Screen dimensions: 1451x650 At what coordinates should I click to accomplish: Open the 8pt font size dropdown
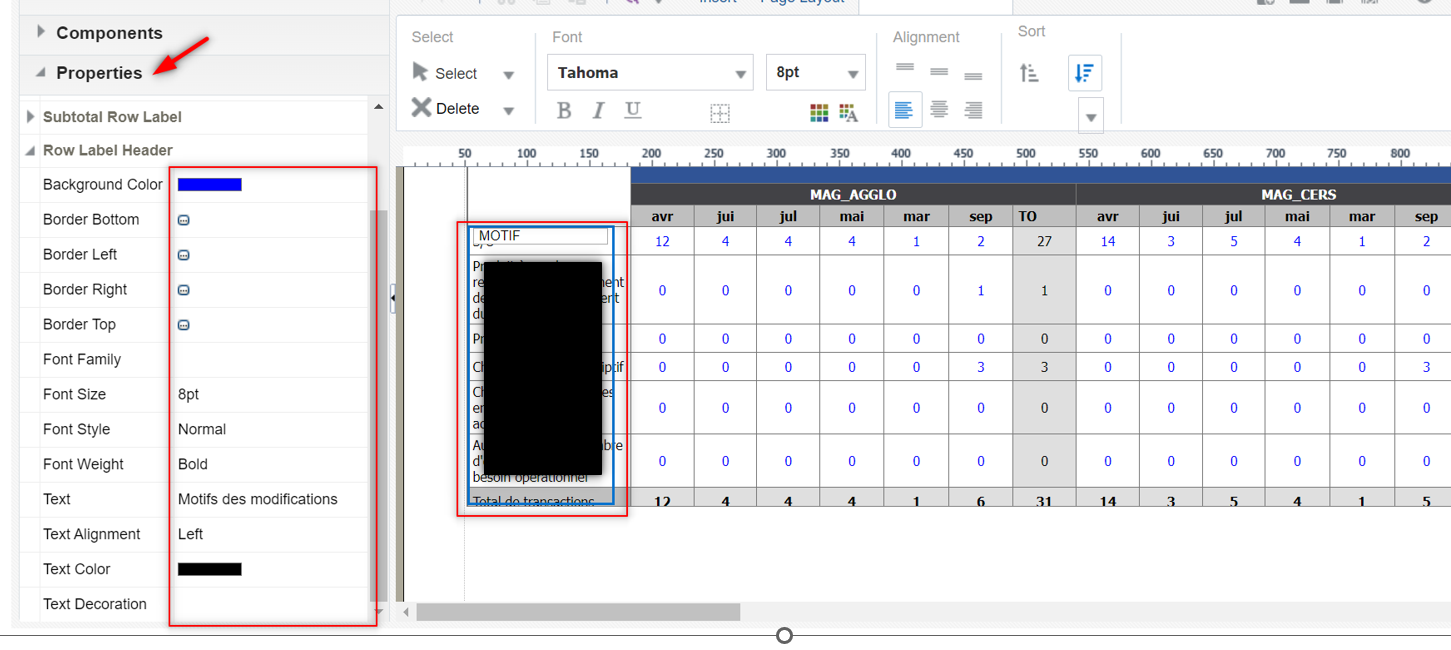click(815, 72)
